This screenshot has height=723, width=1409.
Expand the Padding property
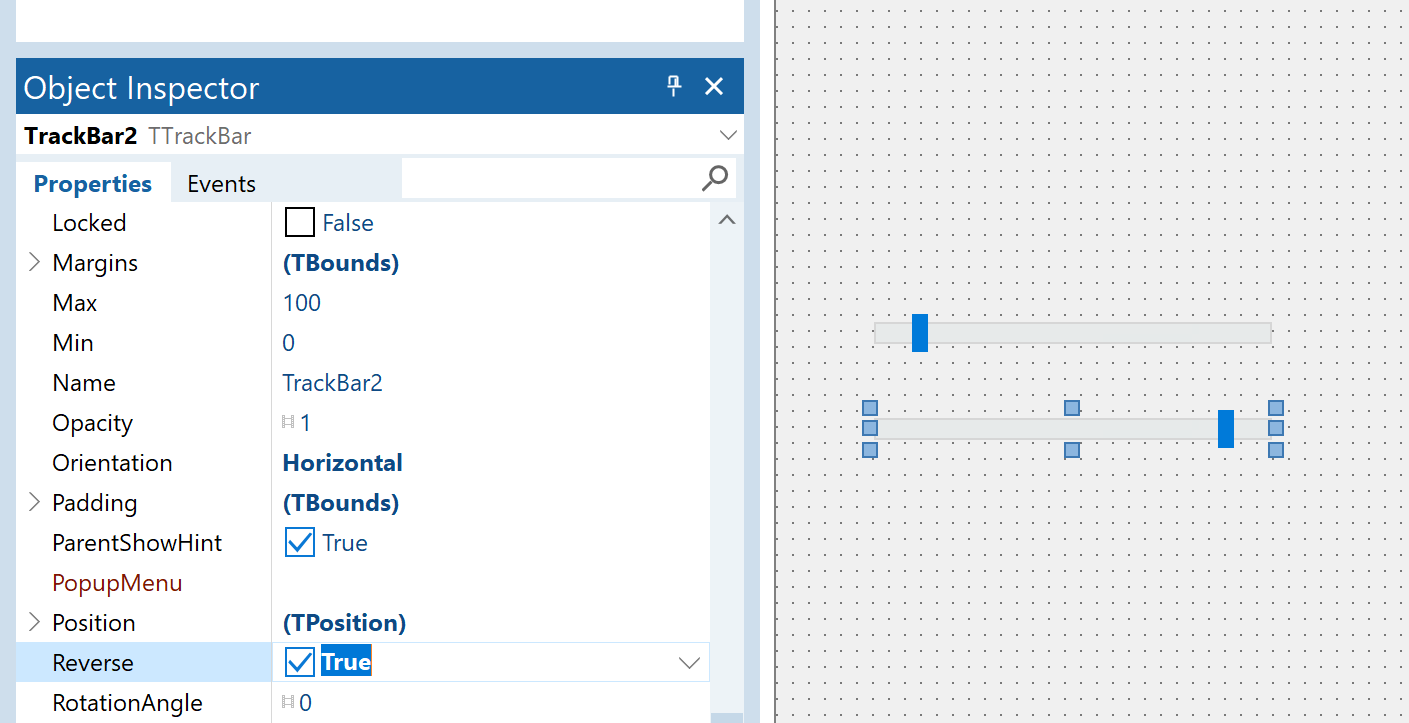pyautogui.click(x=35, y=503)
